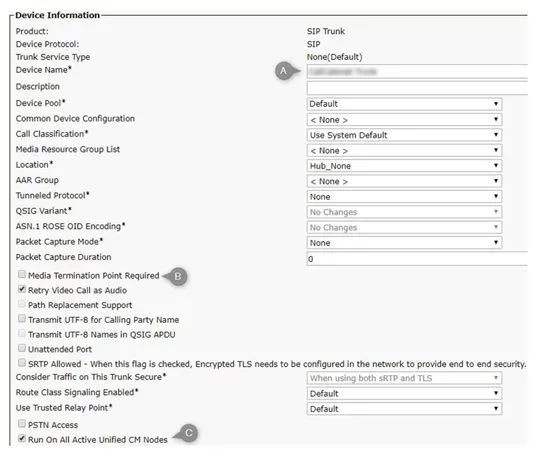Expand the AAR Group dropdown
538x457 pixels.
[x=404, y=181]
